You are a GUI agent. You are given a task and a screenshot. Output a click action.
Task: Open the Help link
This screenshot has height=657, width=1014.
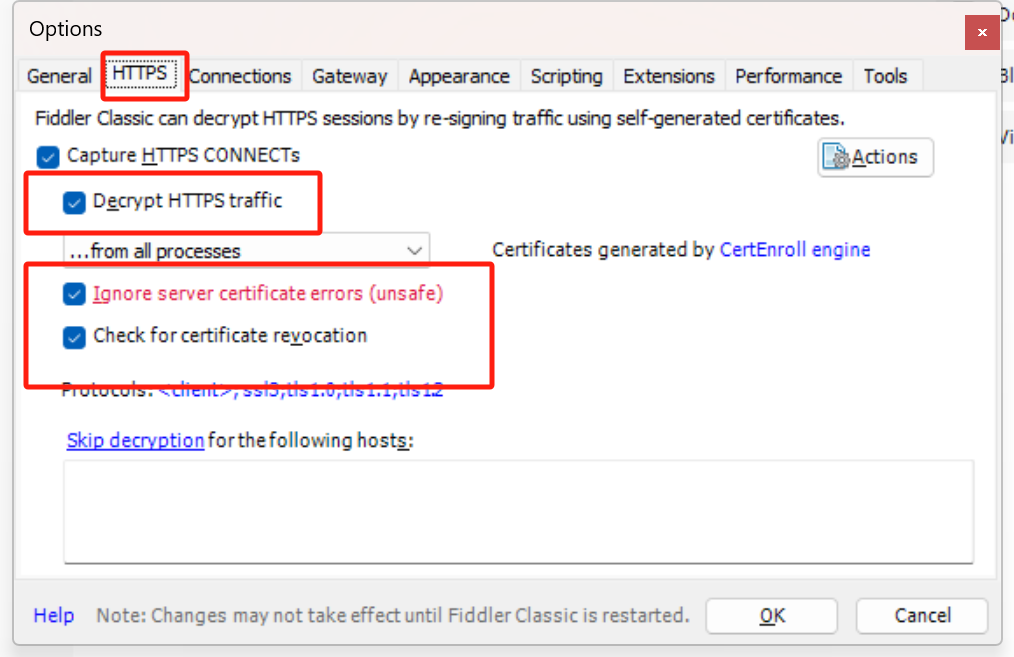(x=54, y=615)
